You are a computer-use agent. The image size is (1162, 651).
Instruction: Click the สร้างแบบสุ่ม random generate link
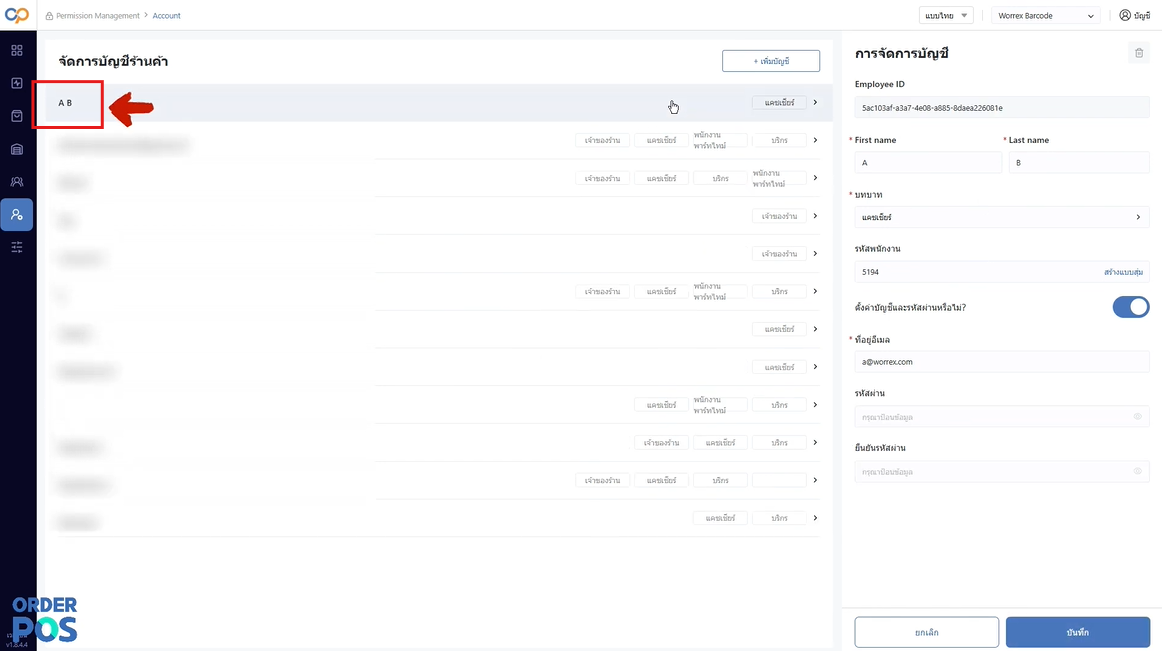tap(1123, 272)
